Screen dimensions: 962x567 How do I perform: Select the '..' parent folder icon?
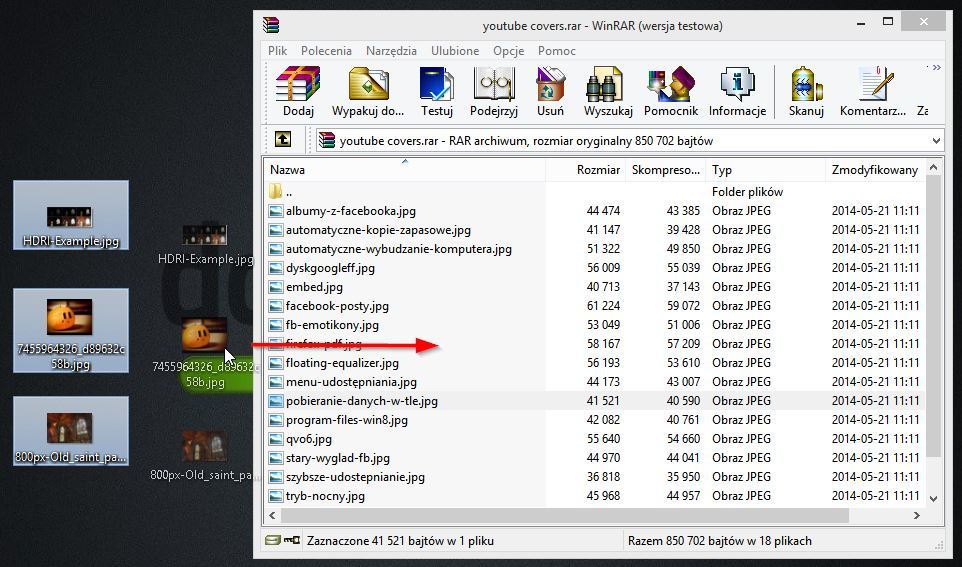(x=275, y=191)
